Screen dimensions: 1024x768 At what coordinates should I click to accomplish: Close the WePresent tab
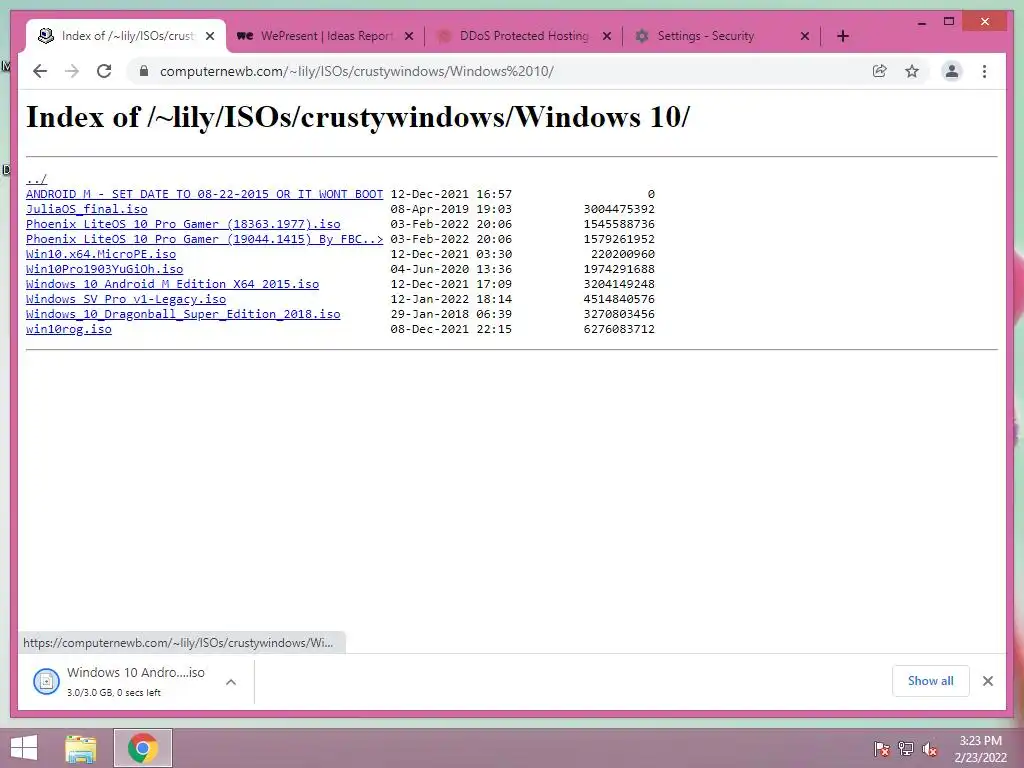pyautogui.click(x=409, y=36)
